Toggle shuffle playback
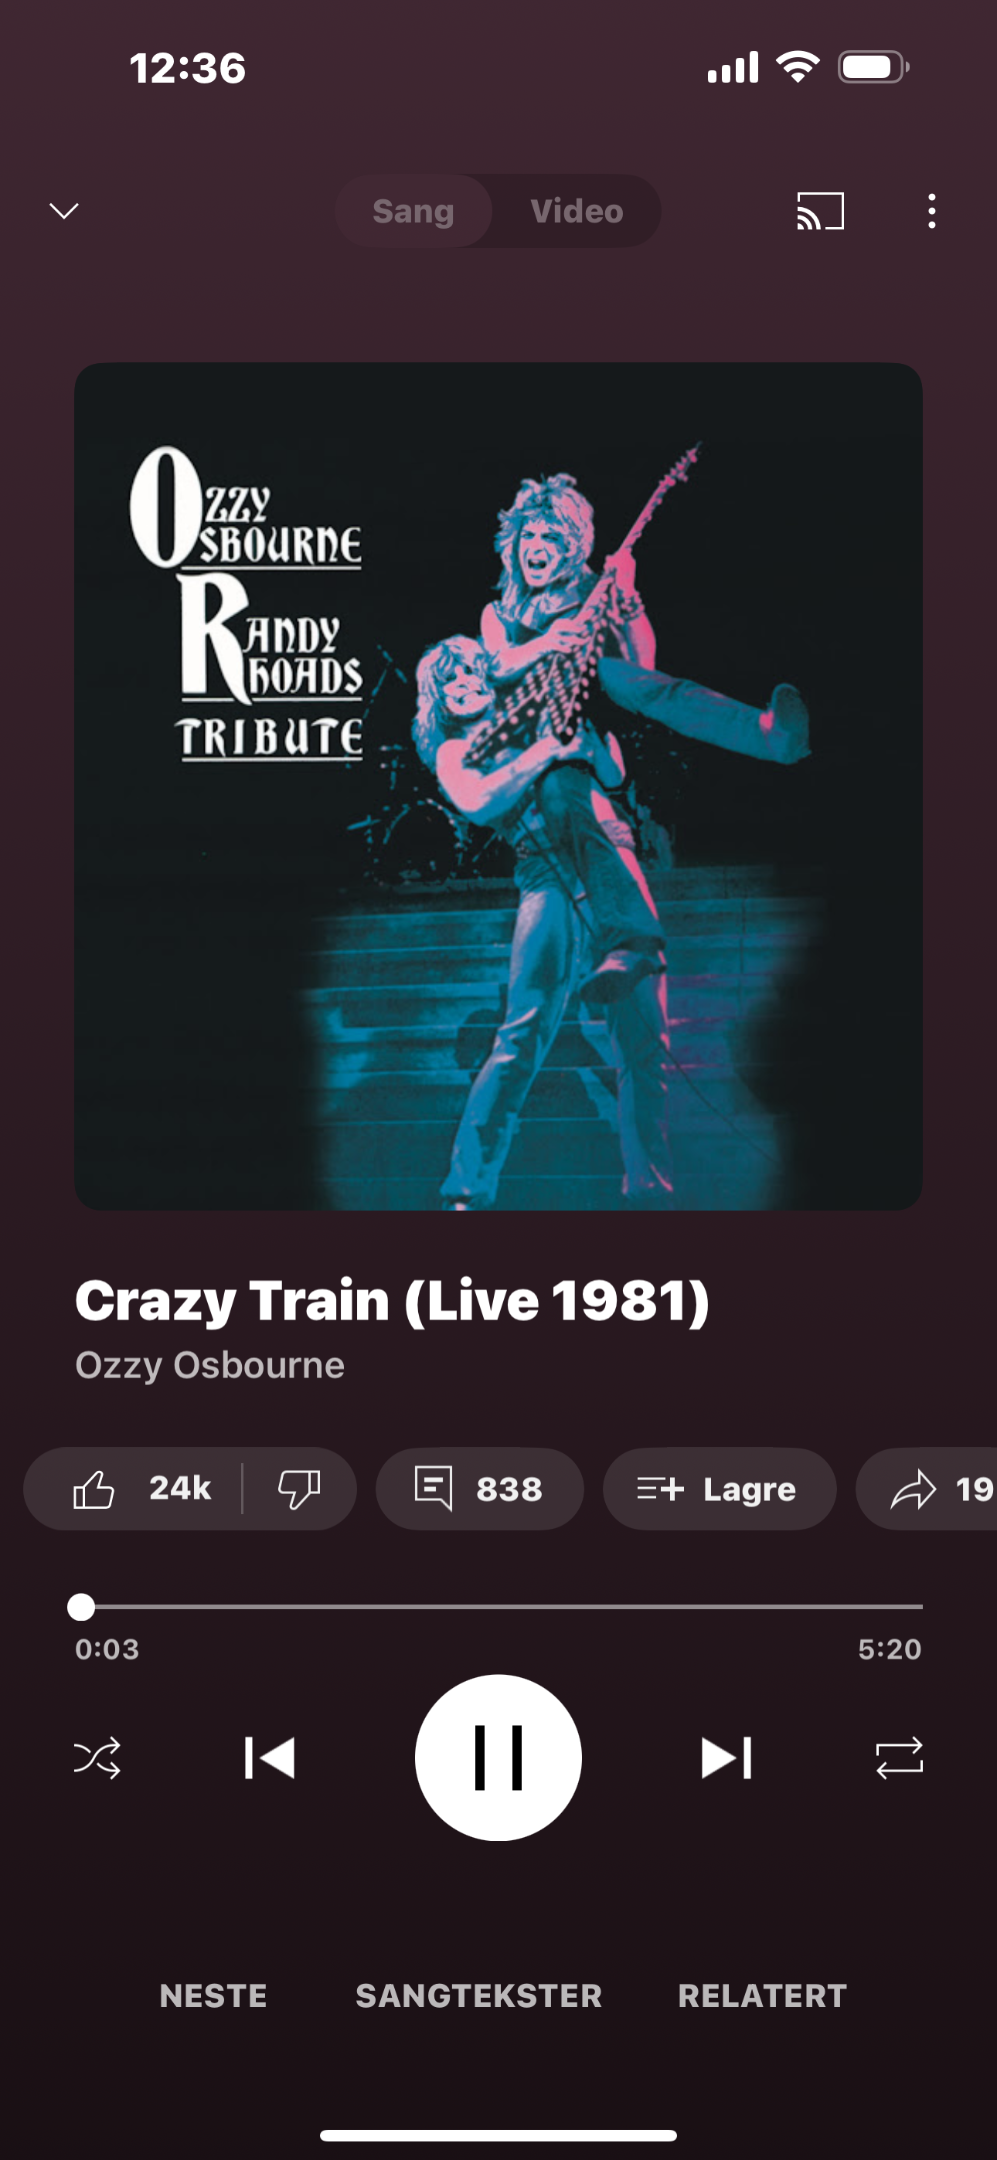Image resolution: width=997 pixels, height=2160 pixels. coord(97,1758)
